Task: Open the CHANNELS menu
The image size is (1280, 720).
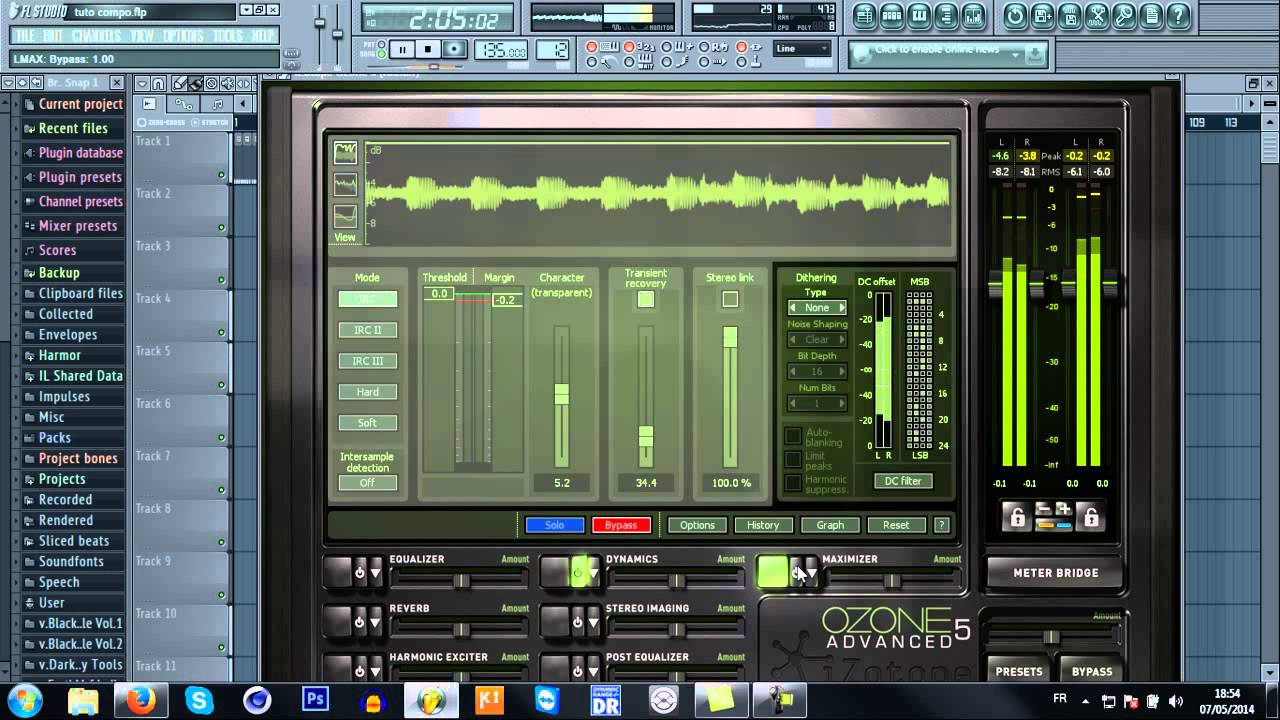Action: (96, 36)
